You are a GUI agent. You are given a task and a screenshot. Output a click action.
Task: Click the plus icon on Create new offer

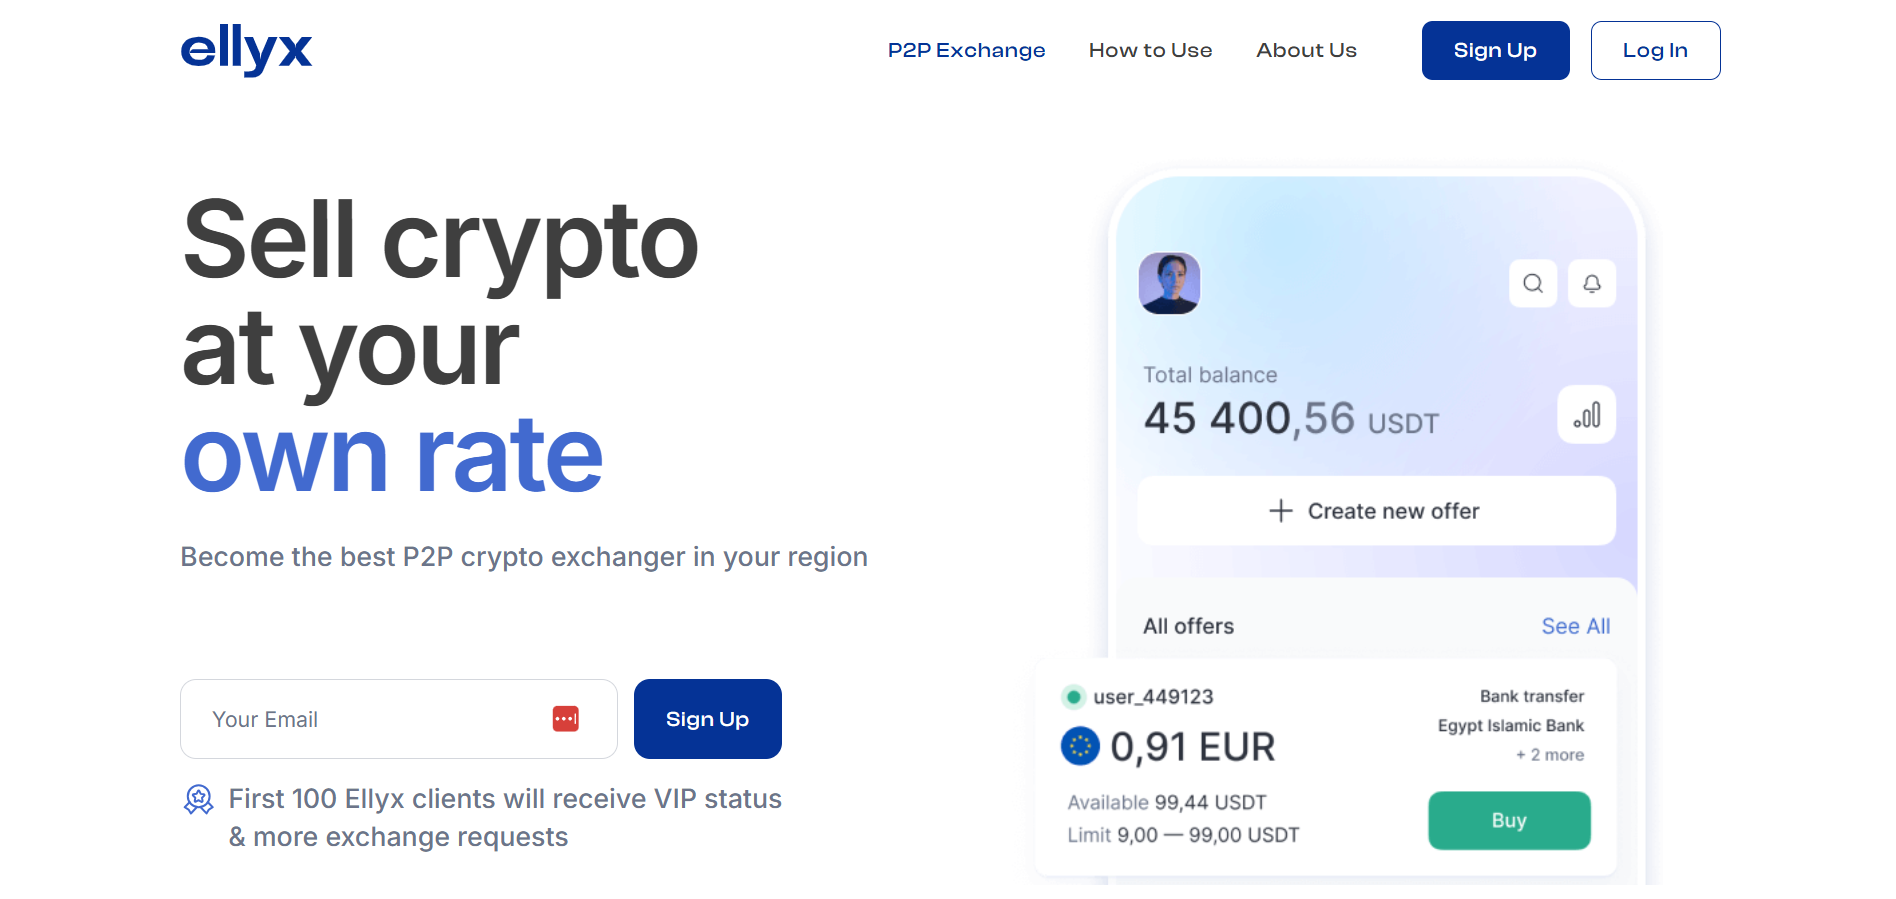pyautogui.click(x=1280, y=511)
